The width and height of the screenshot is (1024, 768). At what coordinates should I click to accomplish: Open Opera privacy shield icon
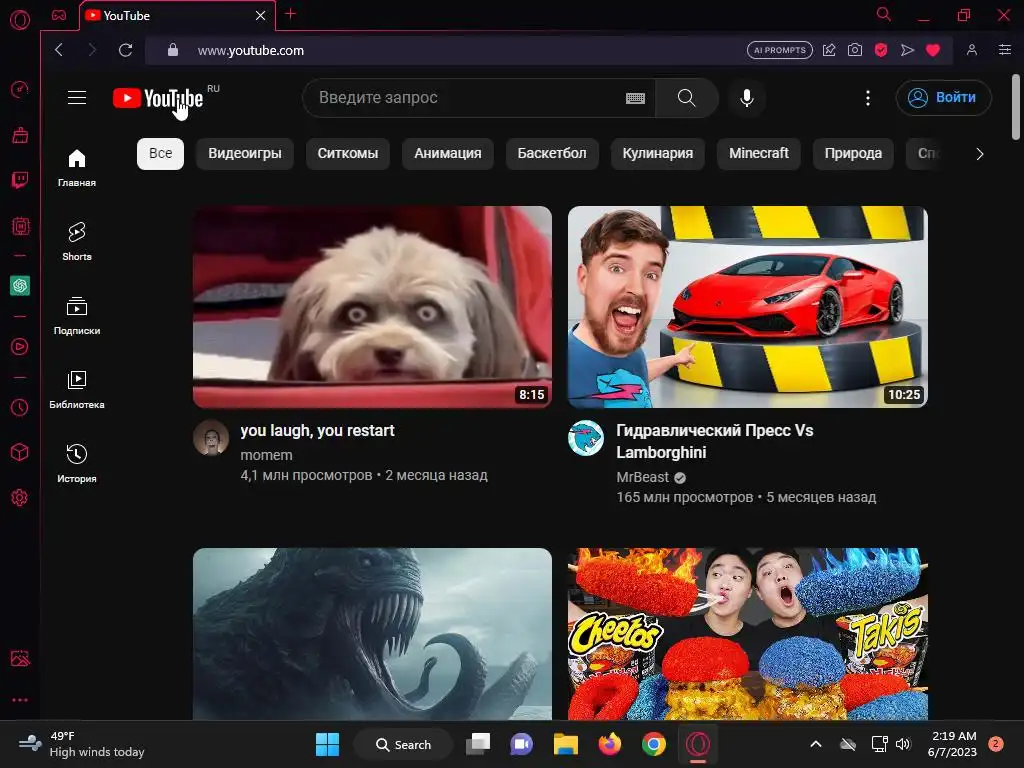(x=881, y=50)
